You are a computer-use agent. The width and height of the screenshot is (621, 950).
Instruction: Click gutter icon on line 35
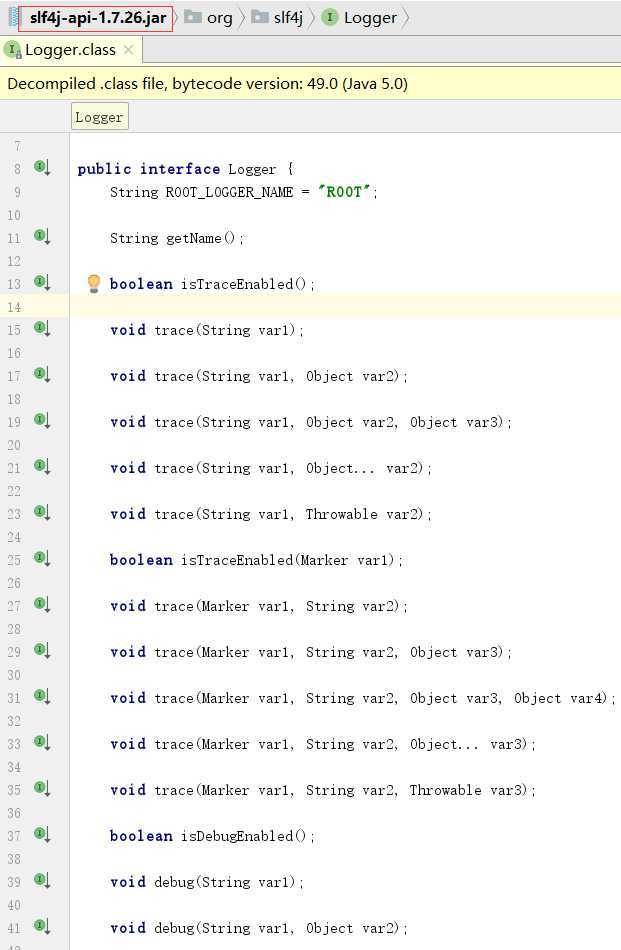click(x=42, y=788)
